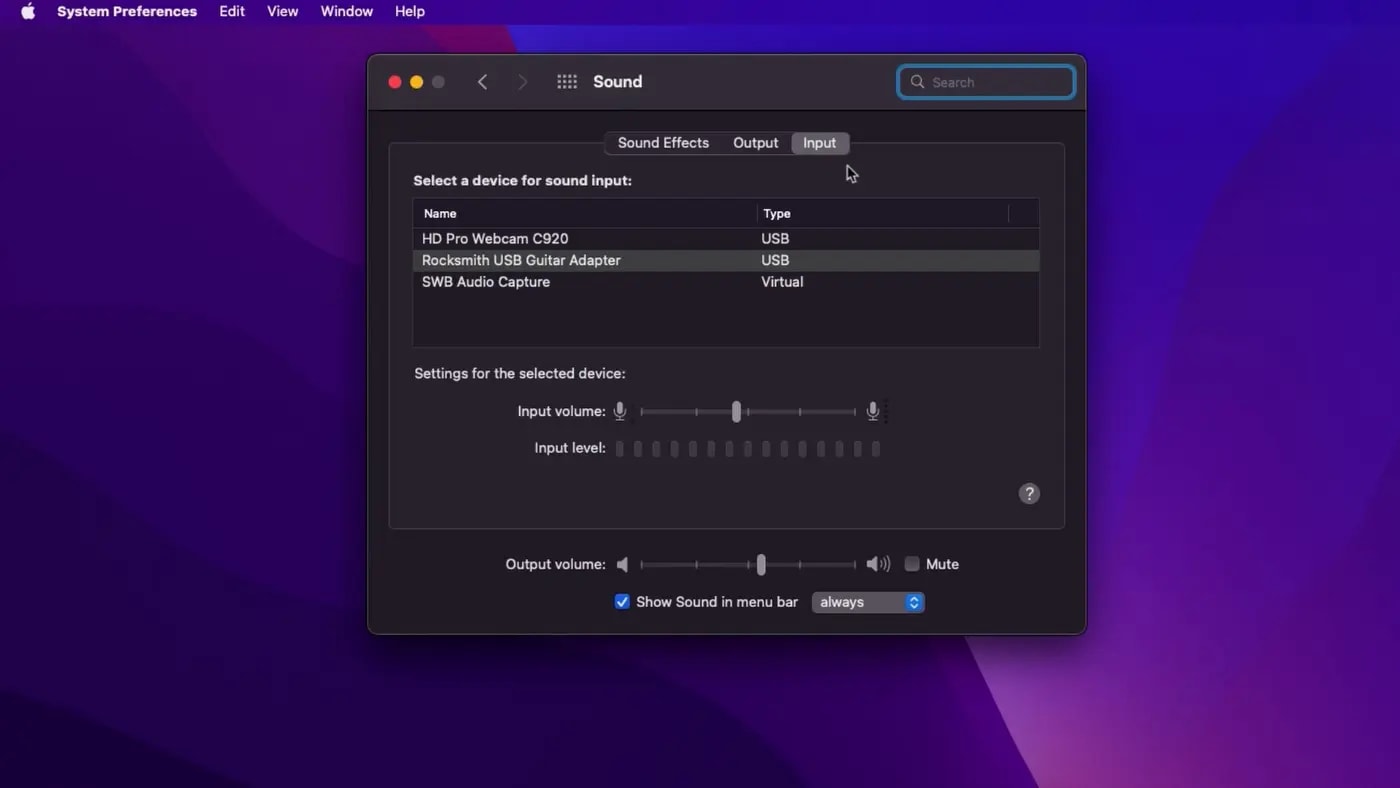
Task: Click the help question mark icon
Action: tap(1029, 493)
